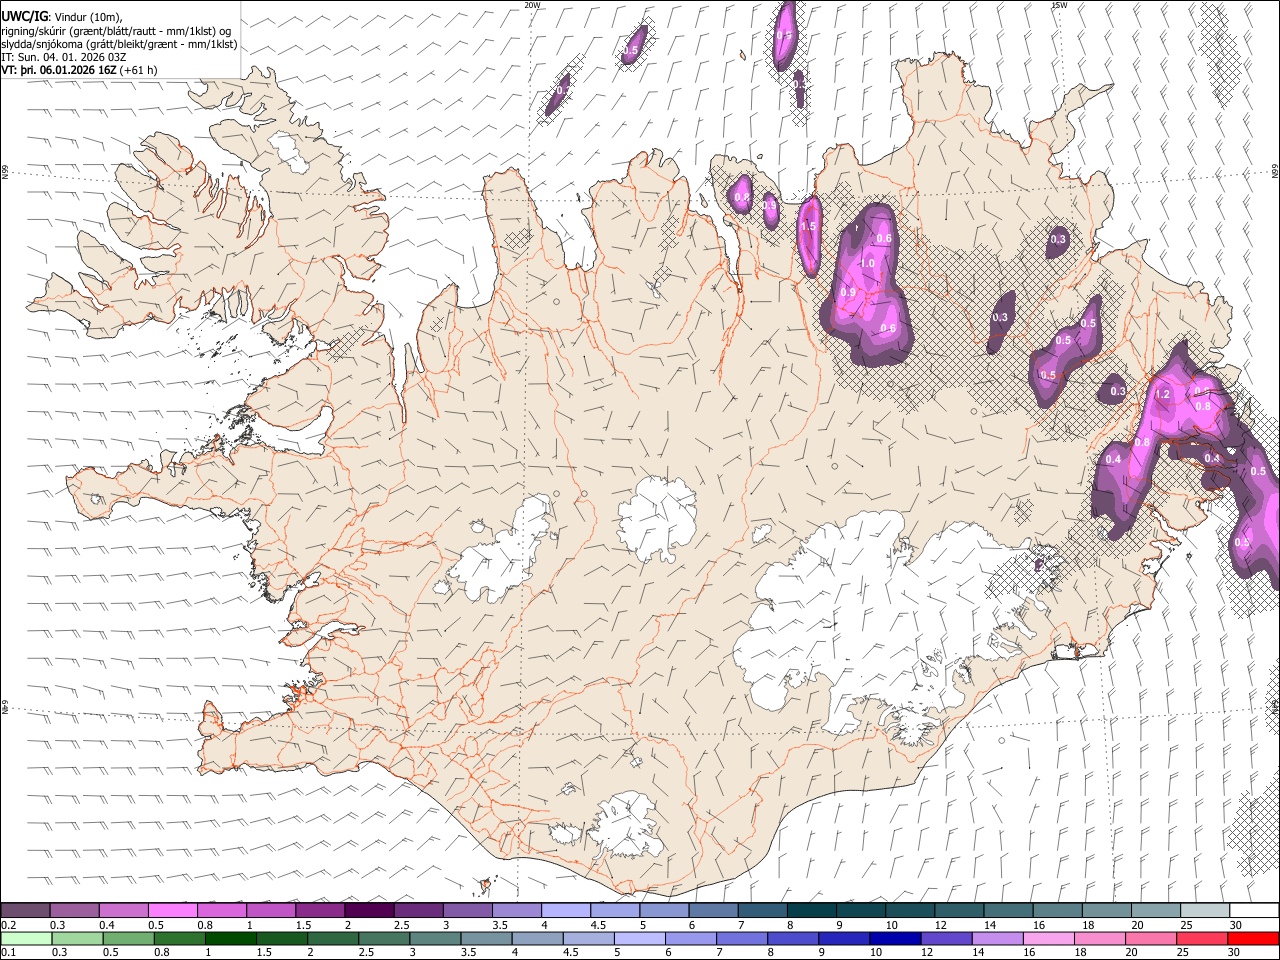1280x960 pixels.
Task: Pick the lower scale swatch starting at 2
Action: (x=332, y=938)
